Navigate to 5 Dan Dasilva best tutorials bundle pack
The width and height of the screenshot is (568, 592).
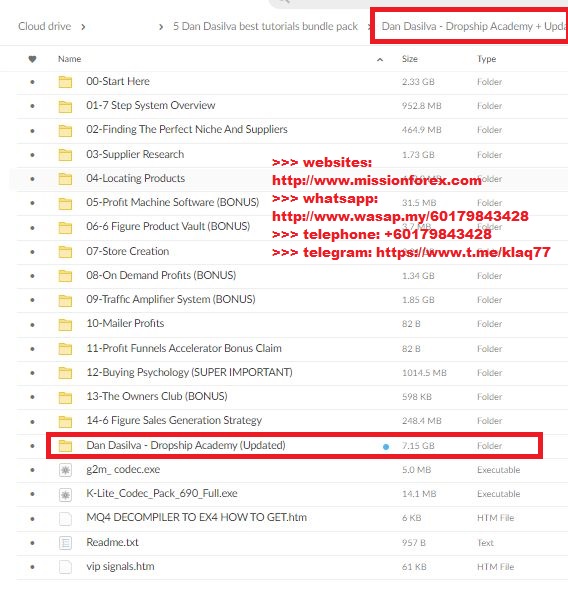(x=265, y=26)
